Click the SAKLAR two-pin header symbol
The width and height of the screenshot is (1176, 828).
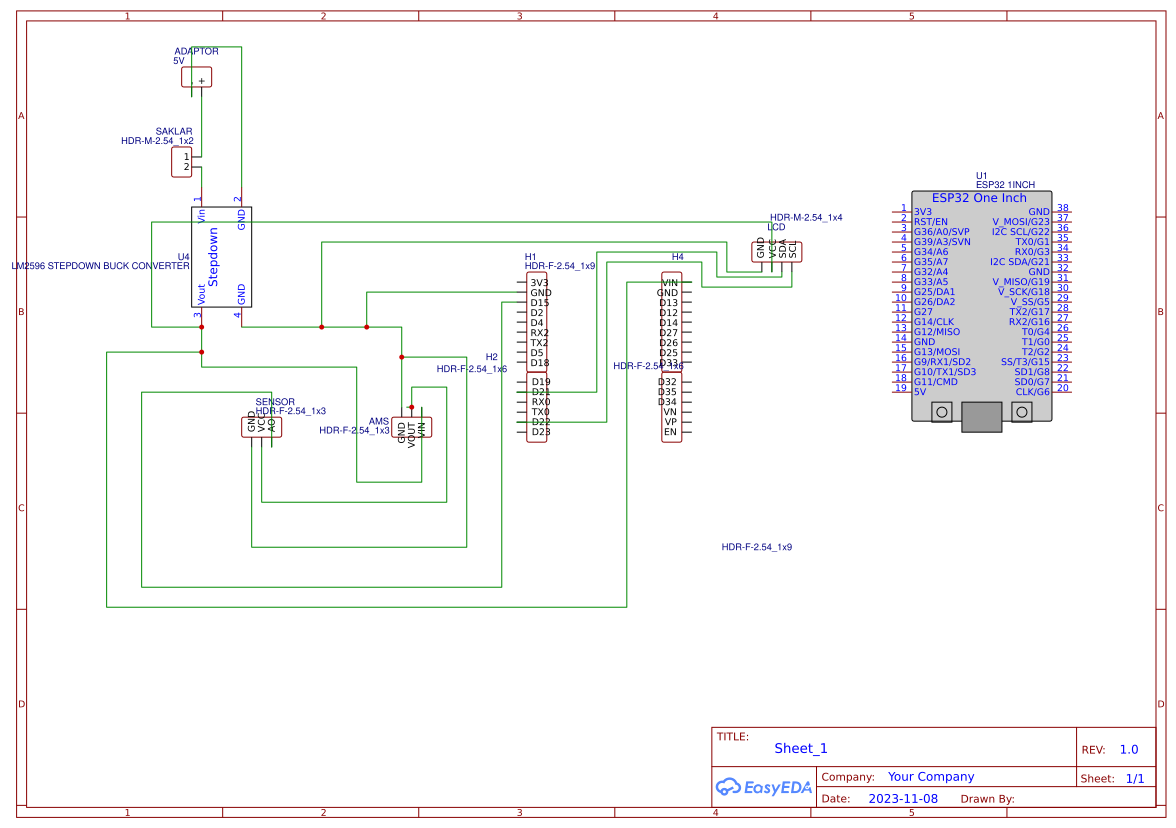(181, 162)
